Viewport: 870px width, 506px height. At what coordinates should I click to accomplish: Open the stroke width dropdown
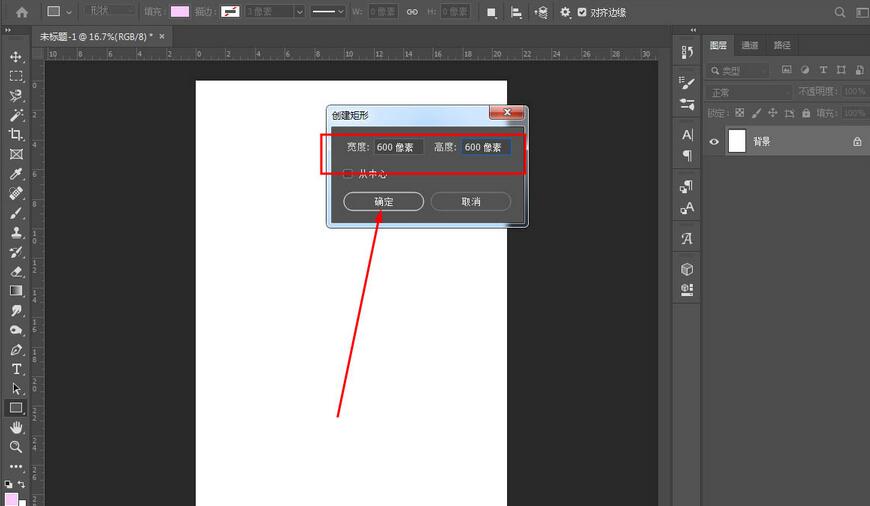[300, 12]
